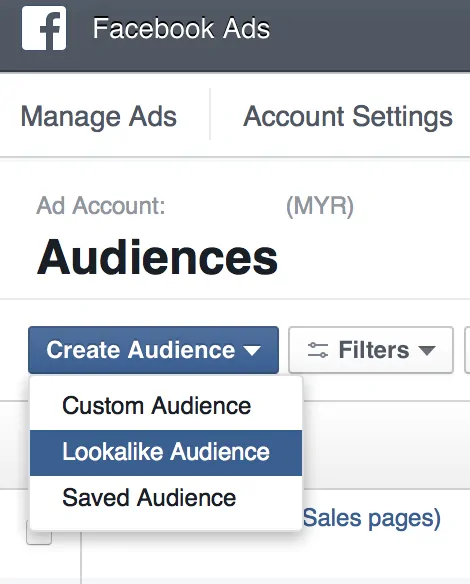
Task: Open the Manage Ads tab
Action: pyautogui.click(x=99, y=117)
